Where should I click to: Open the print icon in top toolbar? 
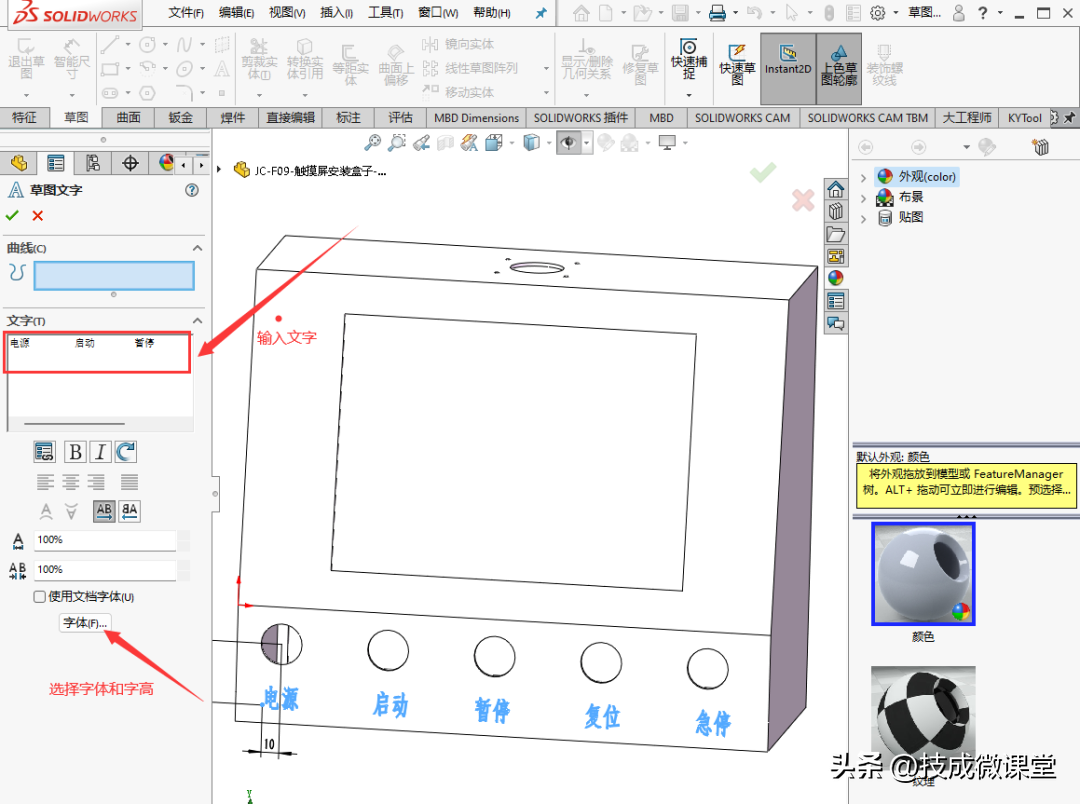click(x=717, y=13)
